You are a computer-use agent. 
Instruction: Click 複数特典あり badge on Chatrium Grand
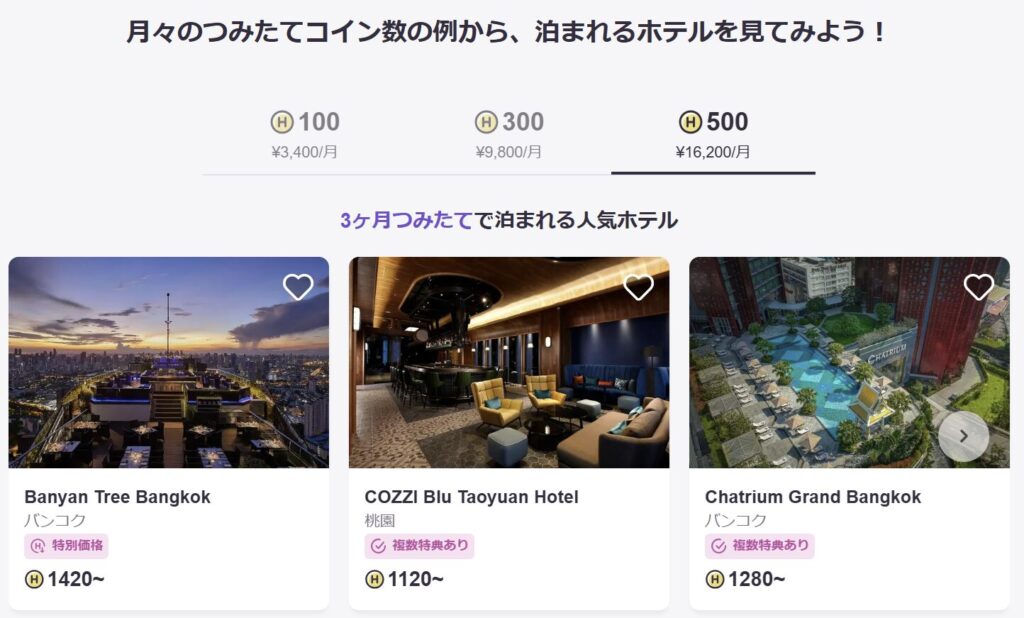[759, 546]
